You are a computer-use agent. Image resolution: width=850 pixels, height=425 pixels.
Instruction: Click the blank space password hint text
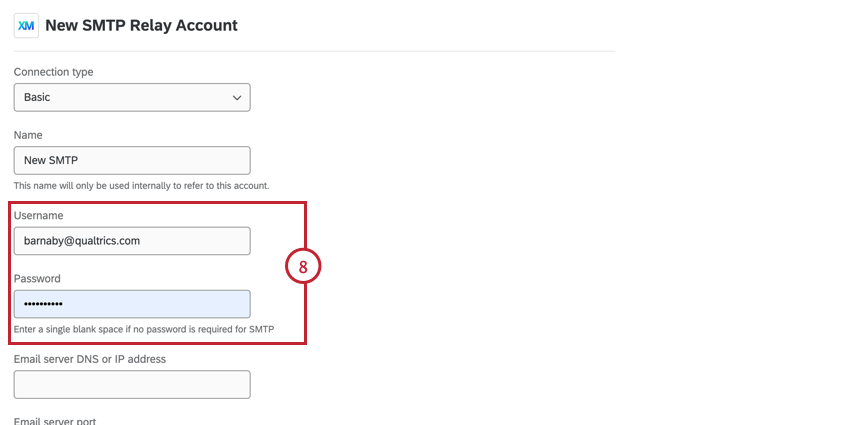tap(144, 329)
